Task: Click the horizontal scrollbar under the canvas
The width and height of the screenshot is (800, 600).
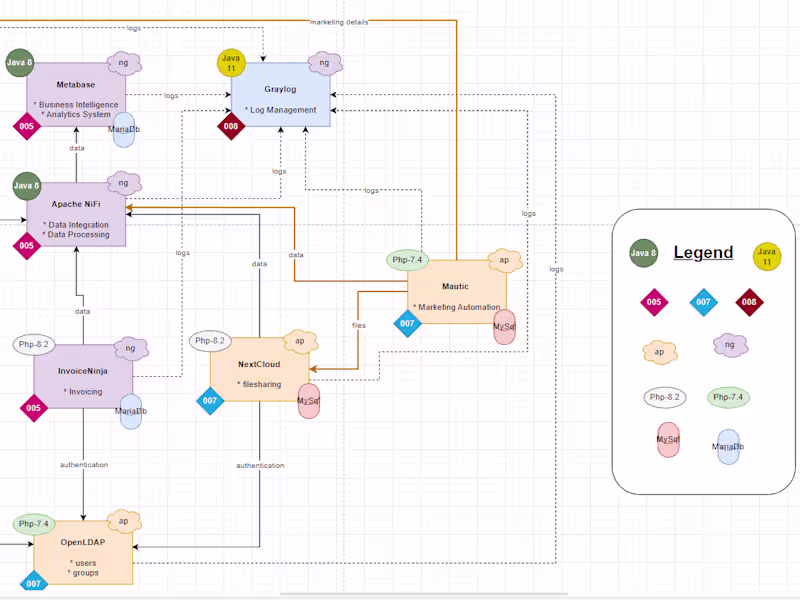Action: (x=423, y=594)
